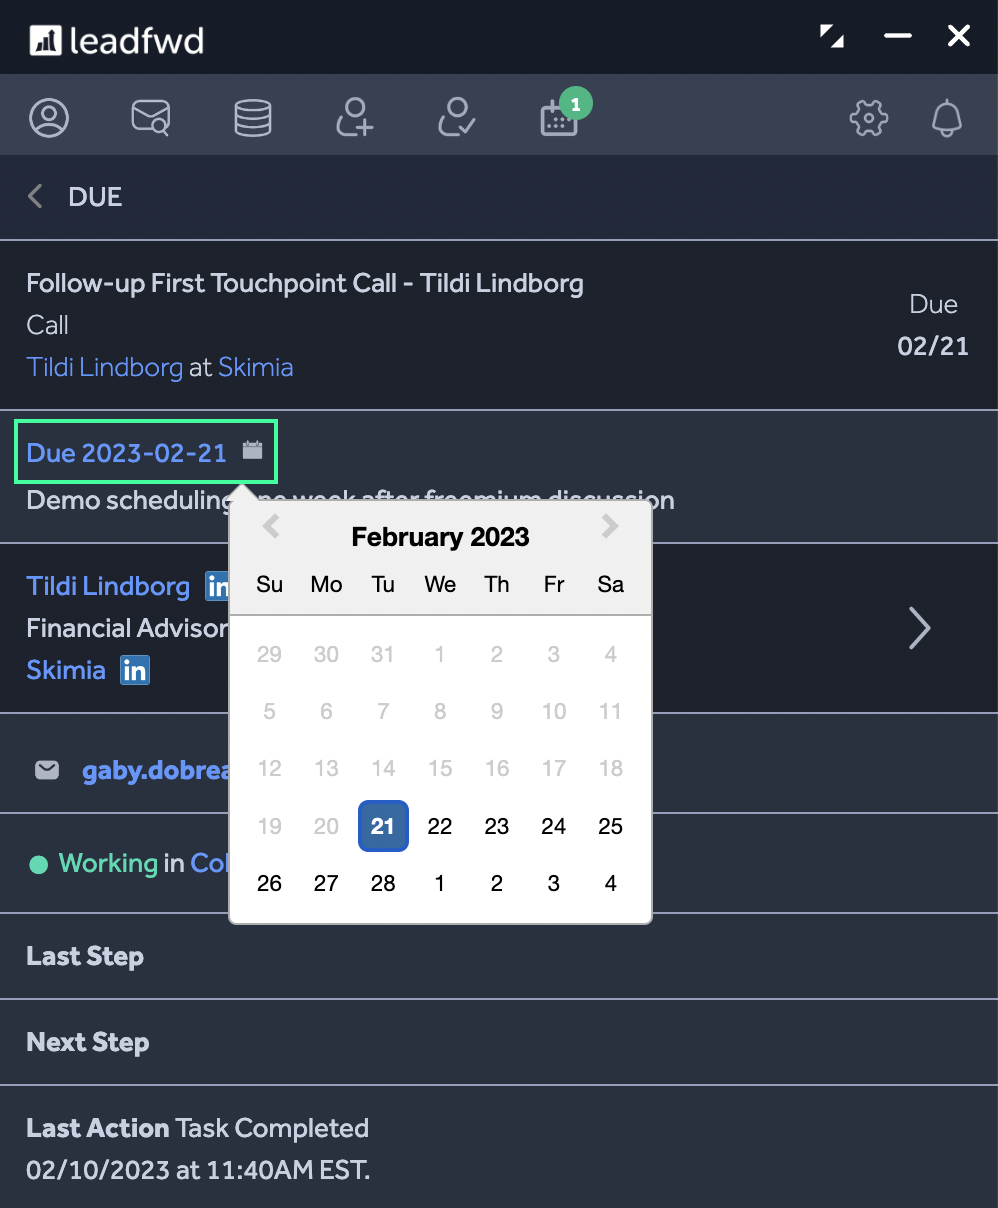The width and height of the screenshot is (998, 1208).
Task: Select February 28 in the calendar
Action: [383, 883]
